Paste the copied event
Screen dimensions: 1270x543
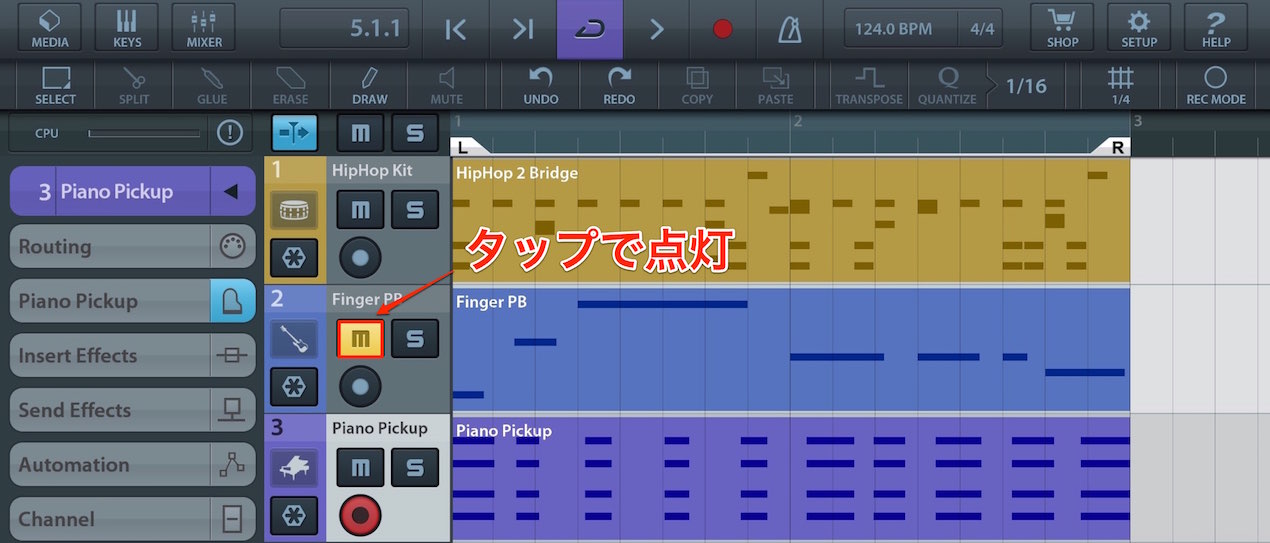[775, 85]
